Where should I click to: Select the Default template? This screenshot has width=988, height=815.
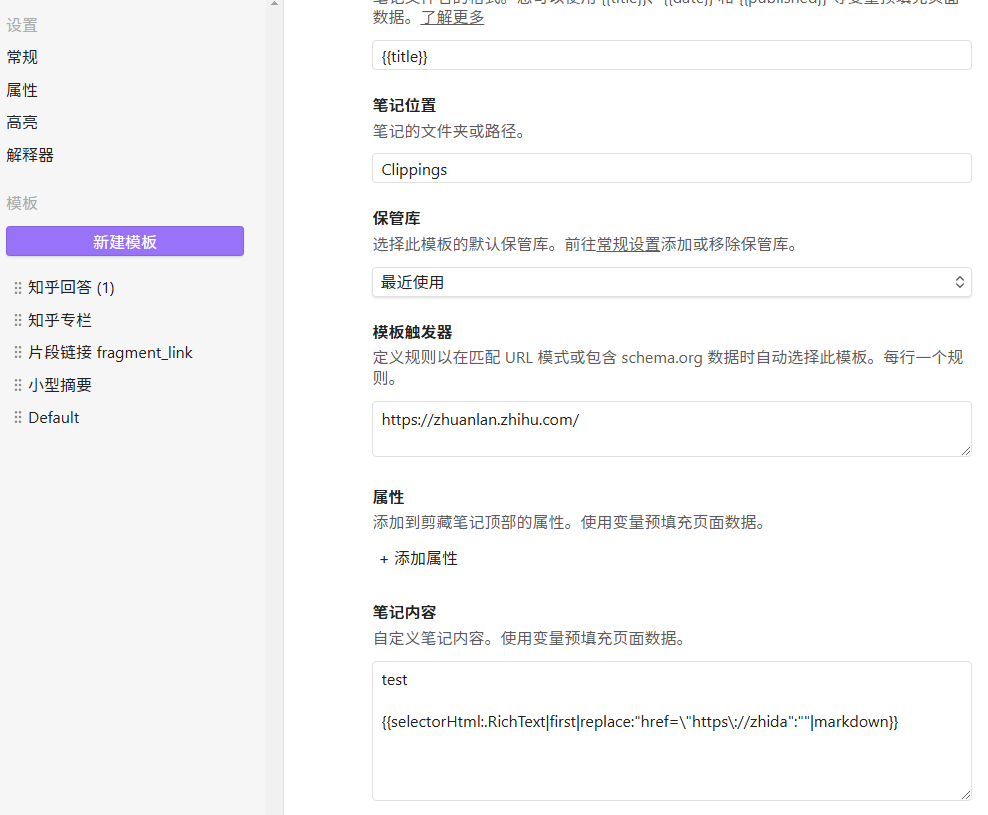coord(54,418)
